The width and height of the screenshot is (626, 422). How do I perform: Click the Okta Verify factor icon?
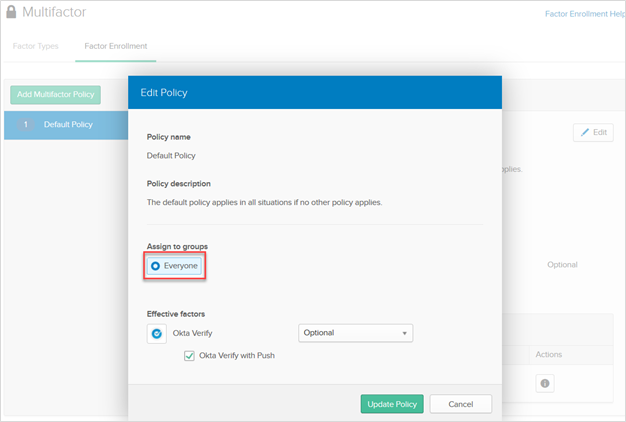[x=156, y=333]
